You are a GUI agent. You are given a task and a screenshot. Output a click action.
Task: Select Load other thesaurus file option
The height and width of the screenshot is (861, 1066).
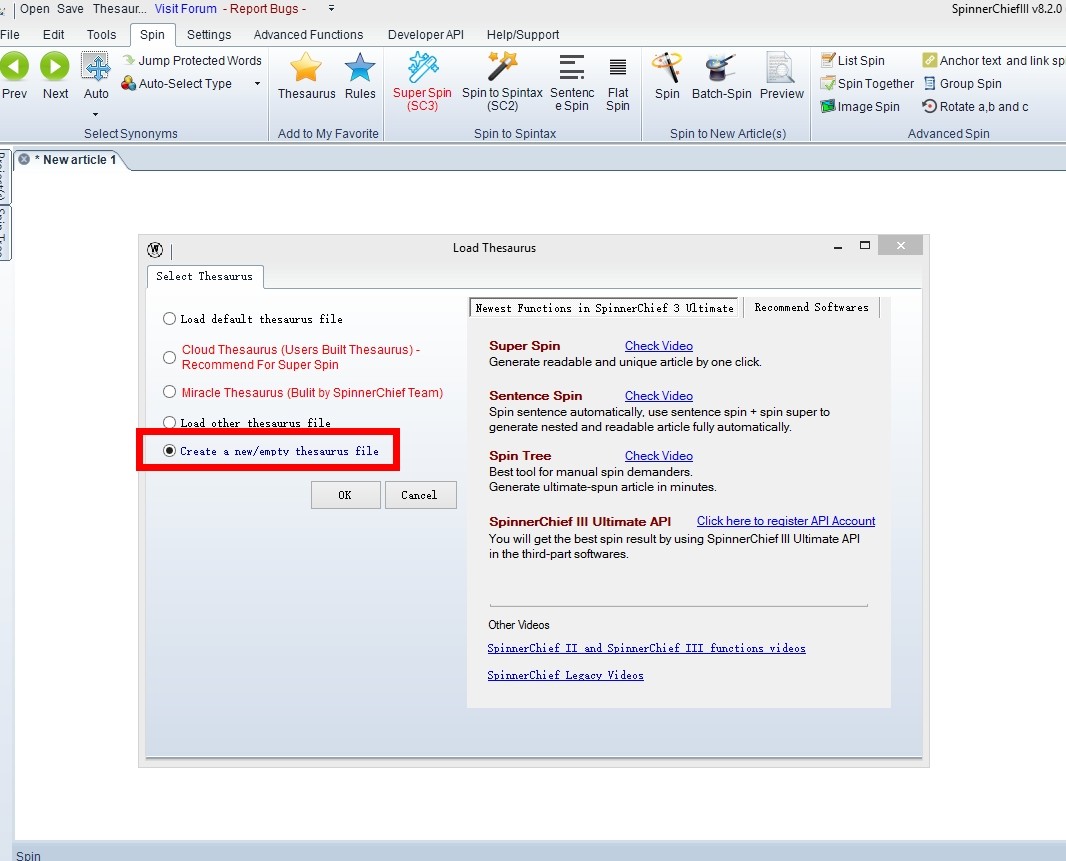click(x=170, y=423)
